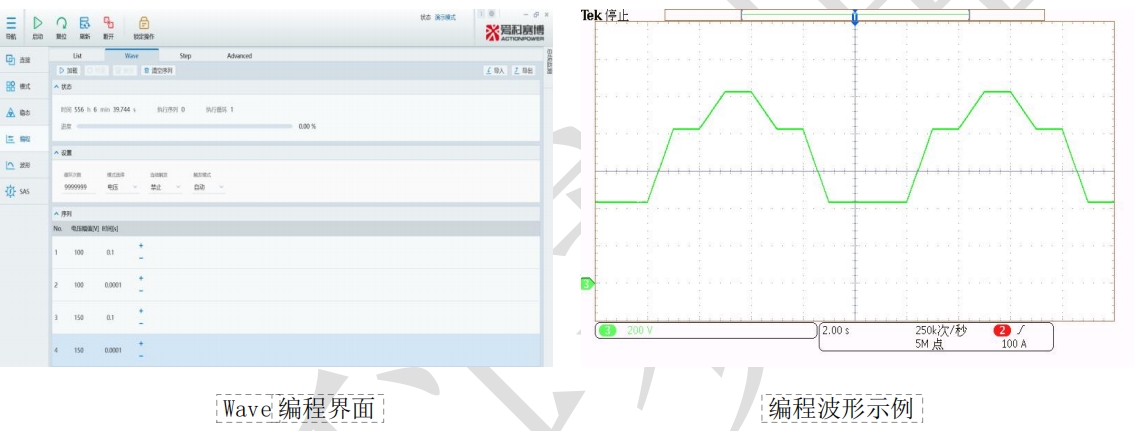
Task: Click the 清空序列 clear sequence button
Action: [x=158, y=71]
